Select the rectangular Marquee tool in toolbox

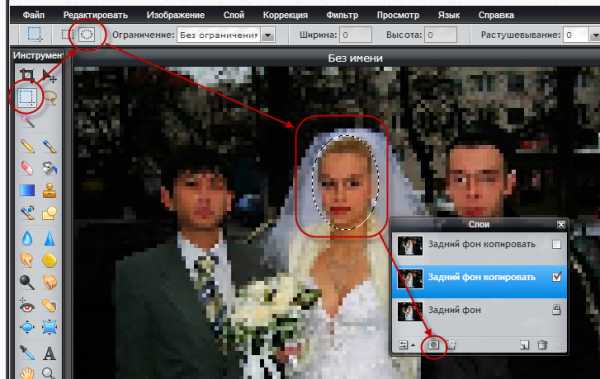pos(26,97)
